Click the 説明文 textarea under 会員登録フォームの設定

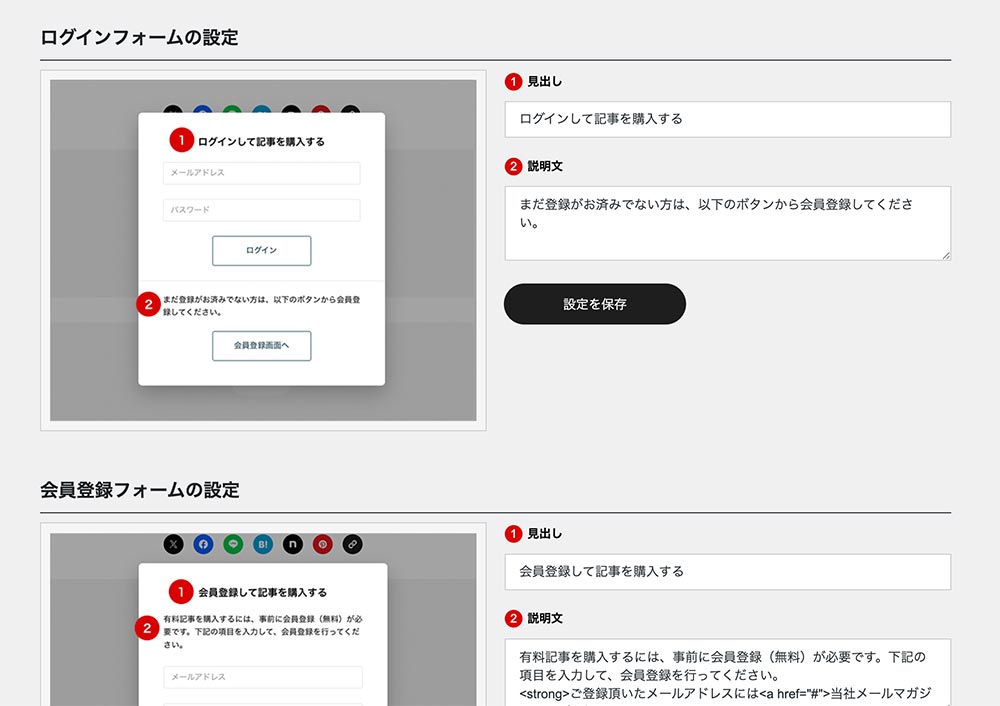729,670
